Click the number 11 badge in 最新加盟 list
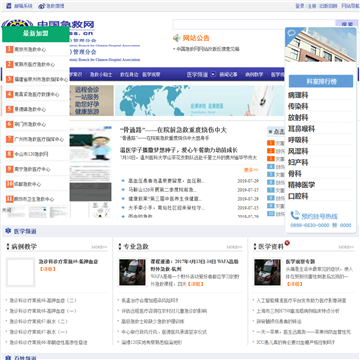360x360 pixels. click(x=9, y=199)
